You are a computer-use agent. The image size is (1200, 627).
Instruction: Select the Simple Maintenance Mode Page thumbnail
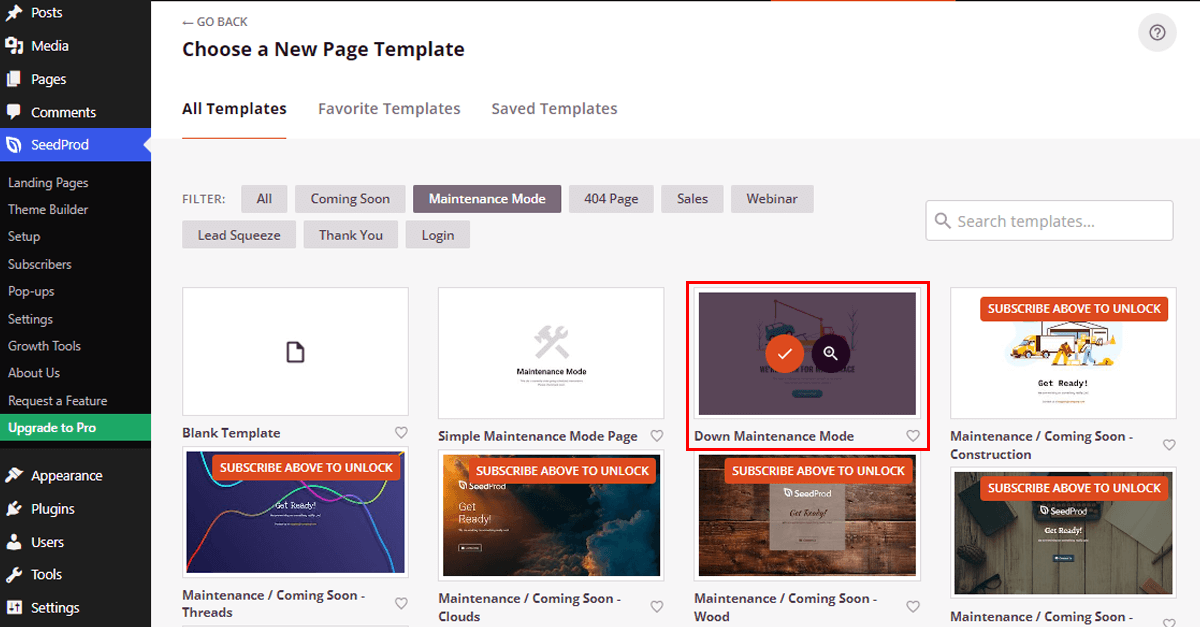[x=551, y=353]
